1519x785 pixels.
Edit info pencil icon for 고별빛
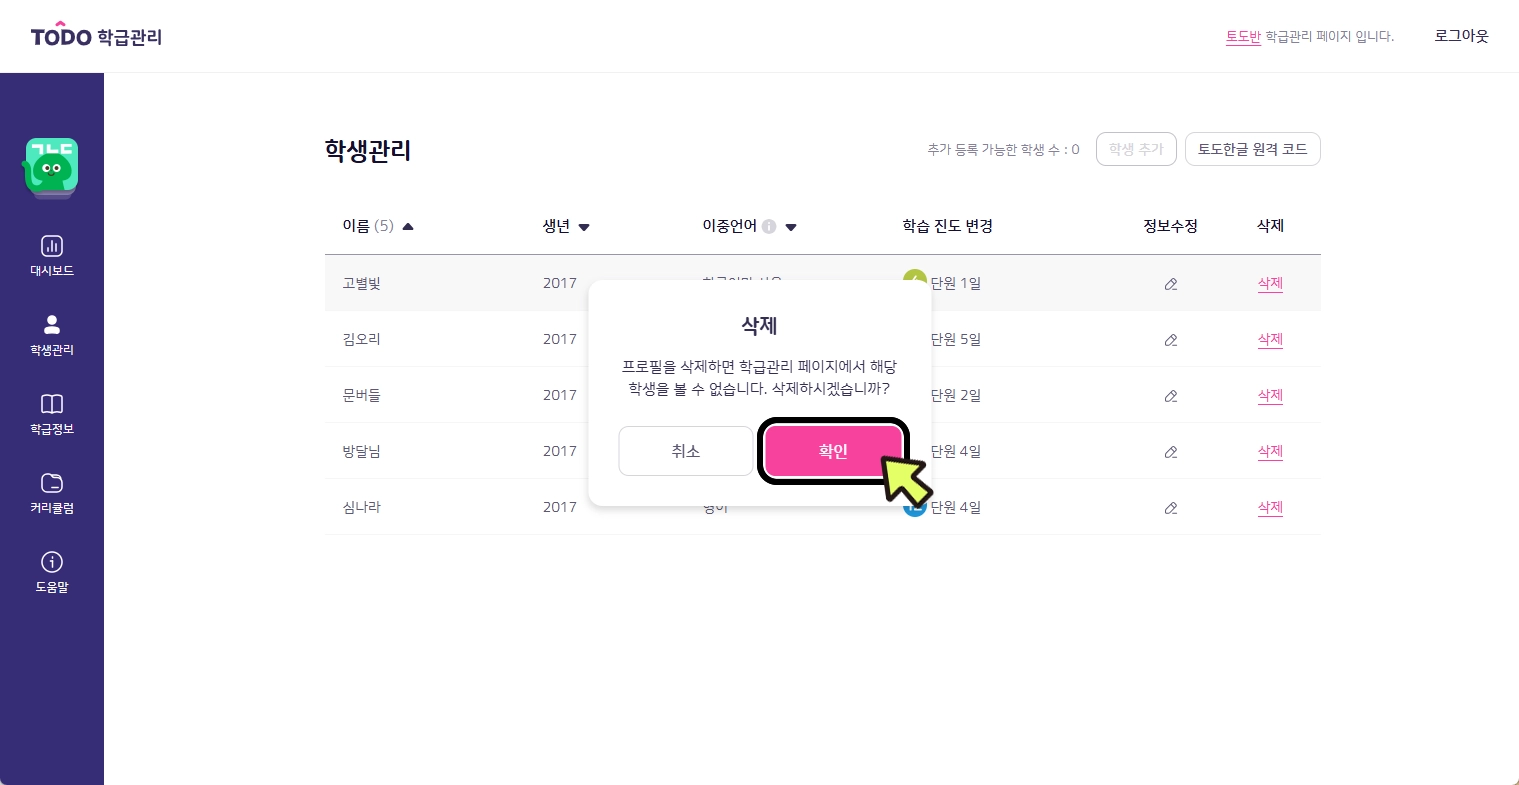click(1171, 284)
